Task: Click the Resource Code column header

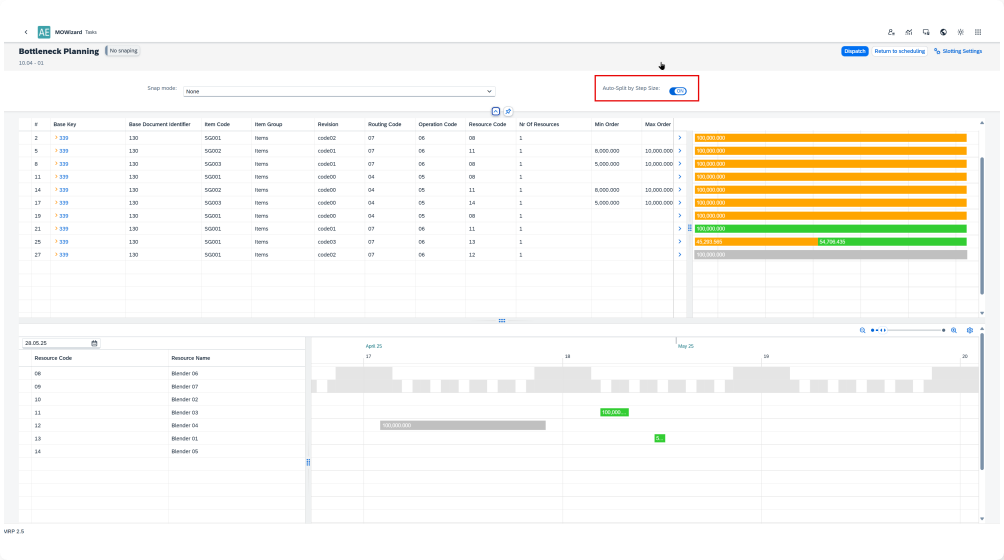Action: [484, 124]
